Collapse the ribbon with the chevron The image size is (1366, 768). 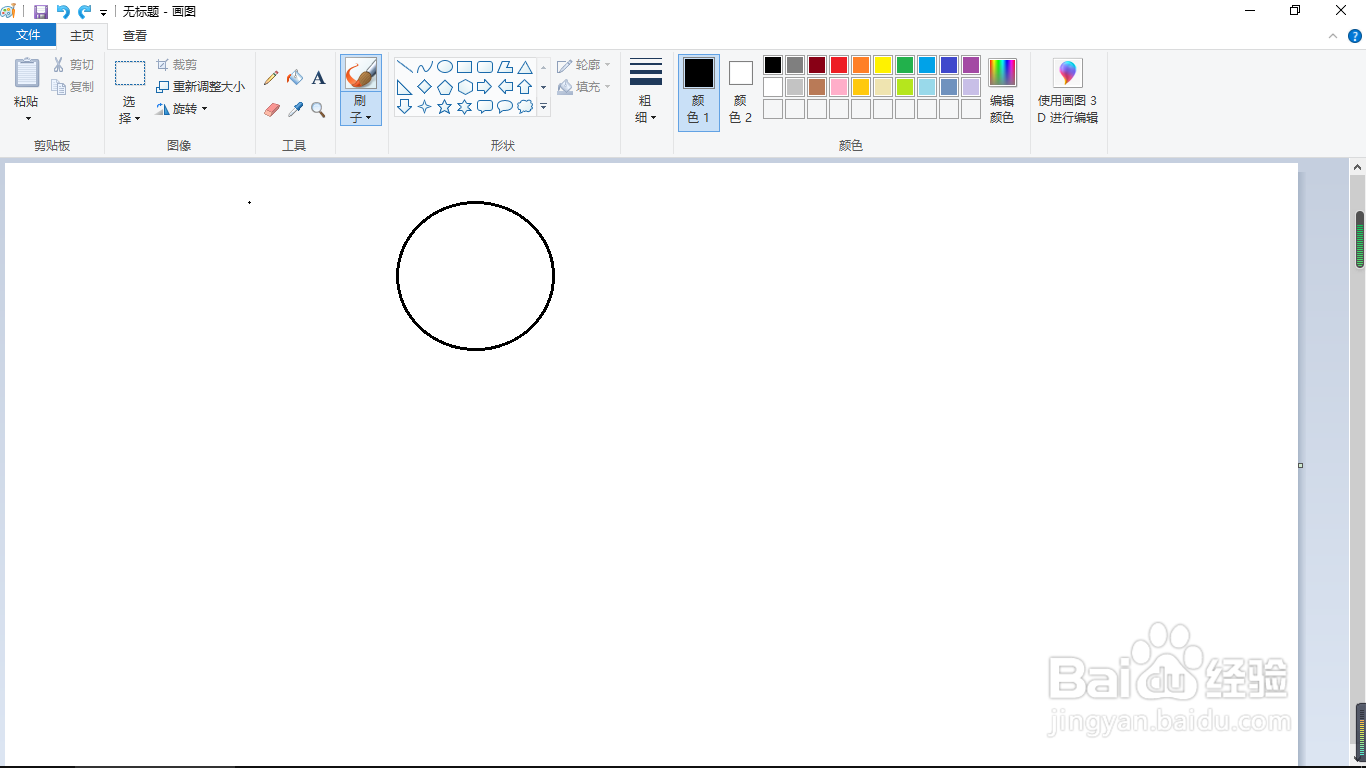click(1333, 36)
